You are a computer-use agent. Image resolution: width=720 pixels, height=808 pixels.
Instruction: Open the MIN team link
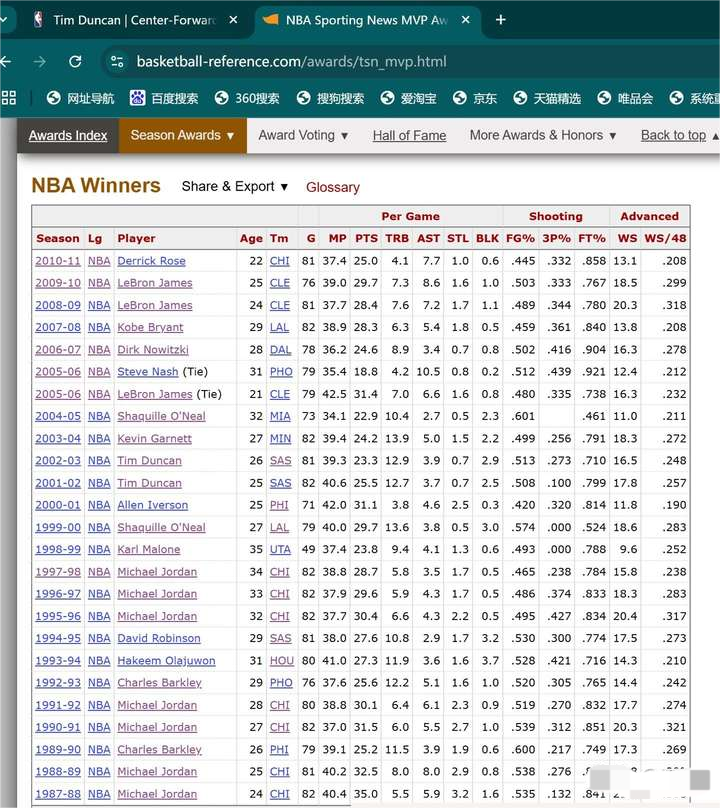[x=280, y=439]
